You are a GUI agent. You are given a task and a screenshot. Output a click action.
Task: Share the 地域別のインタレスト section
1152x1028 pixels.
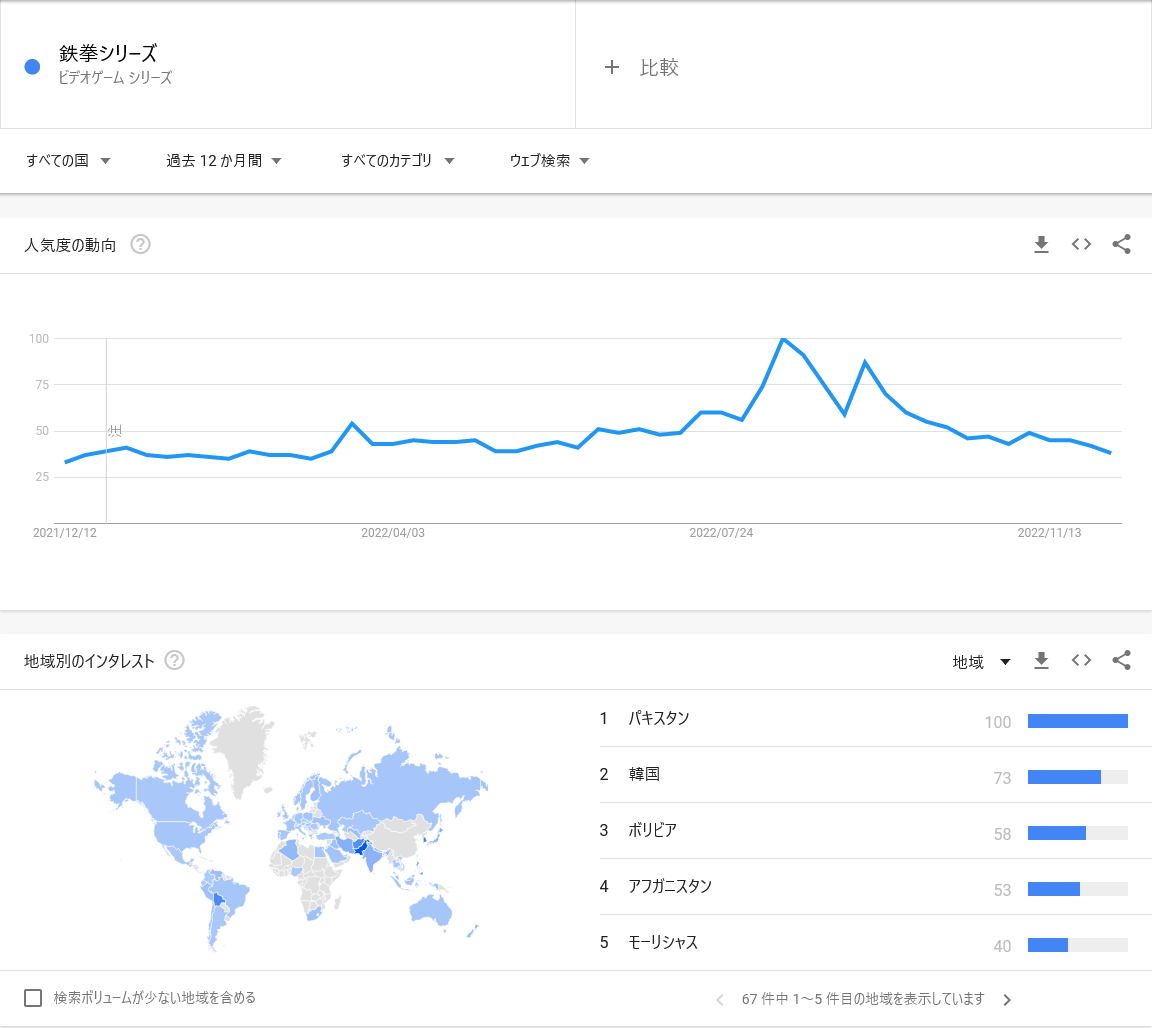1121,661
